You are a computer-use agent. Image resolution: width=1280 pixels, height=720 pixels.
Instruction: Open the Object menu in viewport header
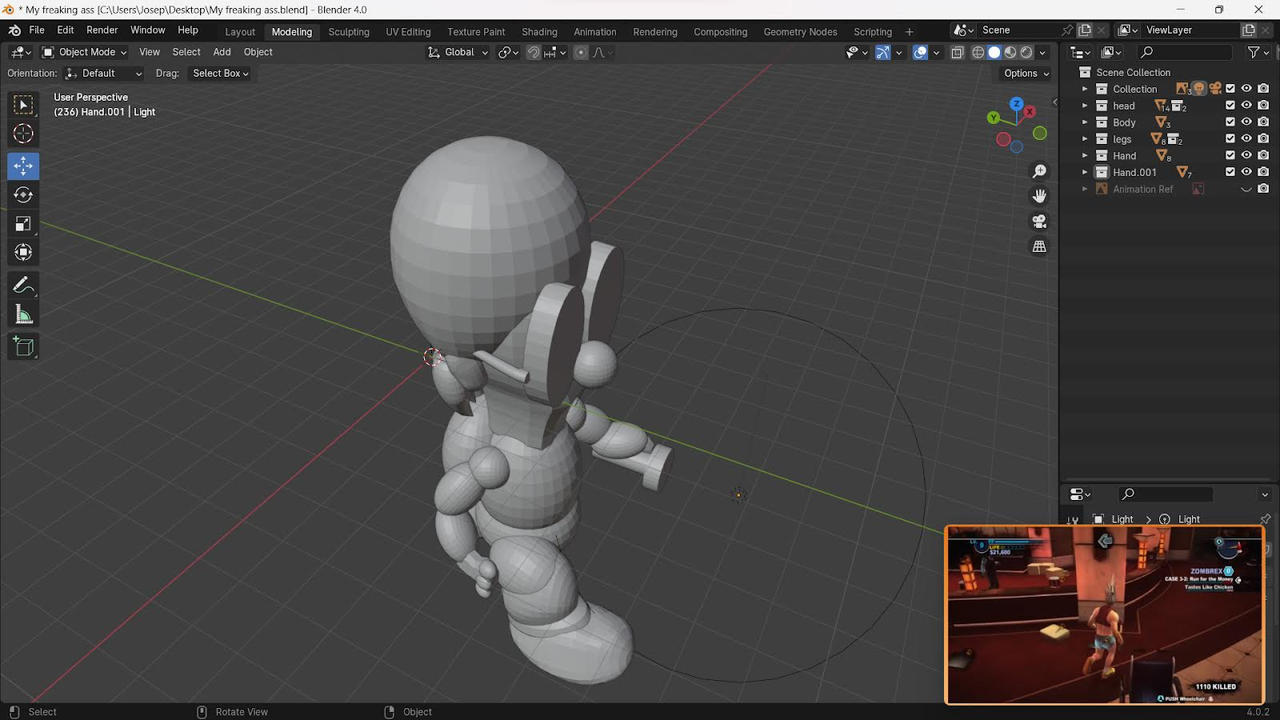(258, 52)
